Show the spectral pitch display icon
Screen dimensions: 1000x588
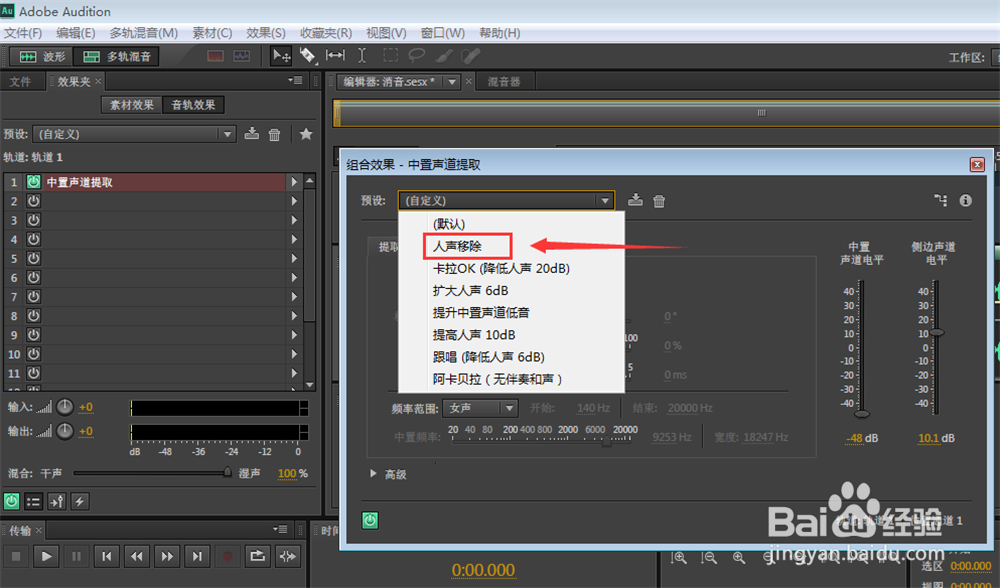(x=242, y=56)
